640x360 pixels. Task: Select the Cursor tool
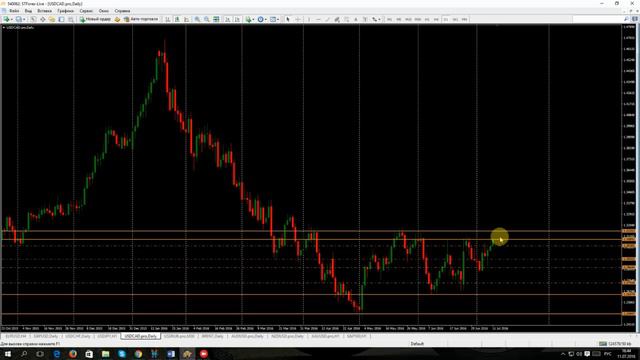point(288,19)
